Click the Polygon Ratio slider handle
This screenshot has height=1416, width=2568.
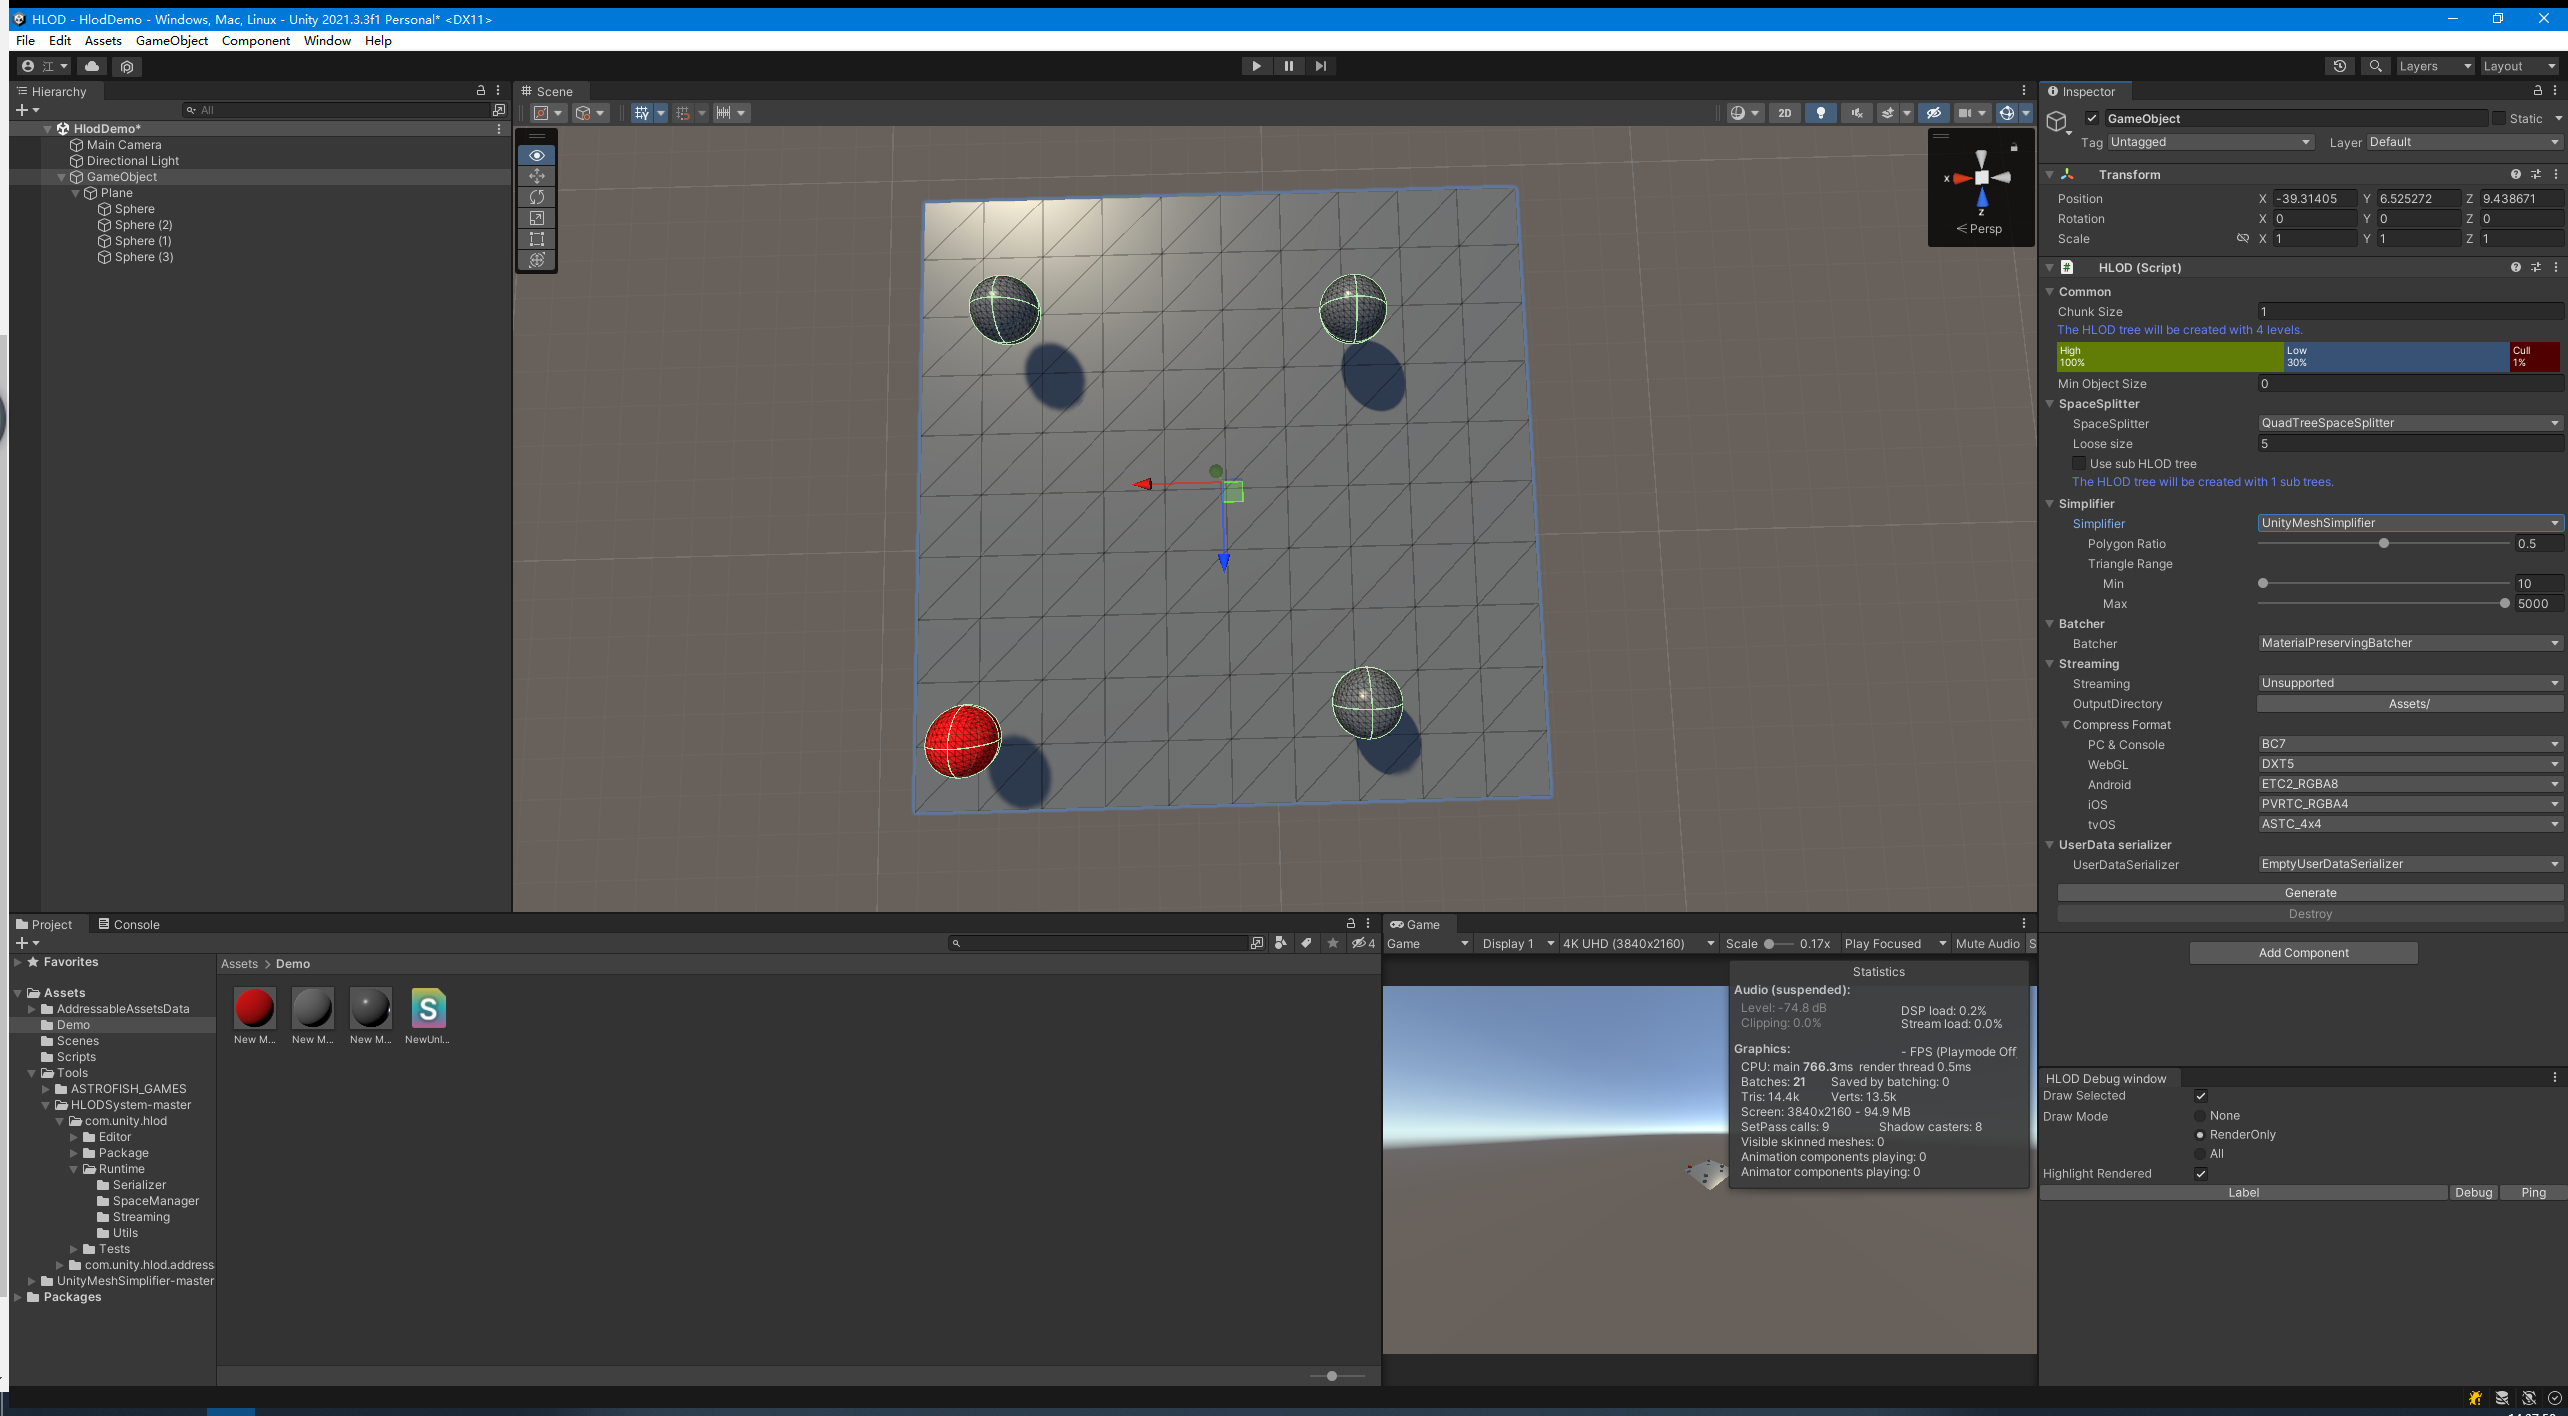pos(2384,544)
